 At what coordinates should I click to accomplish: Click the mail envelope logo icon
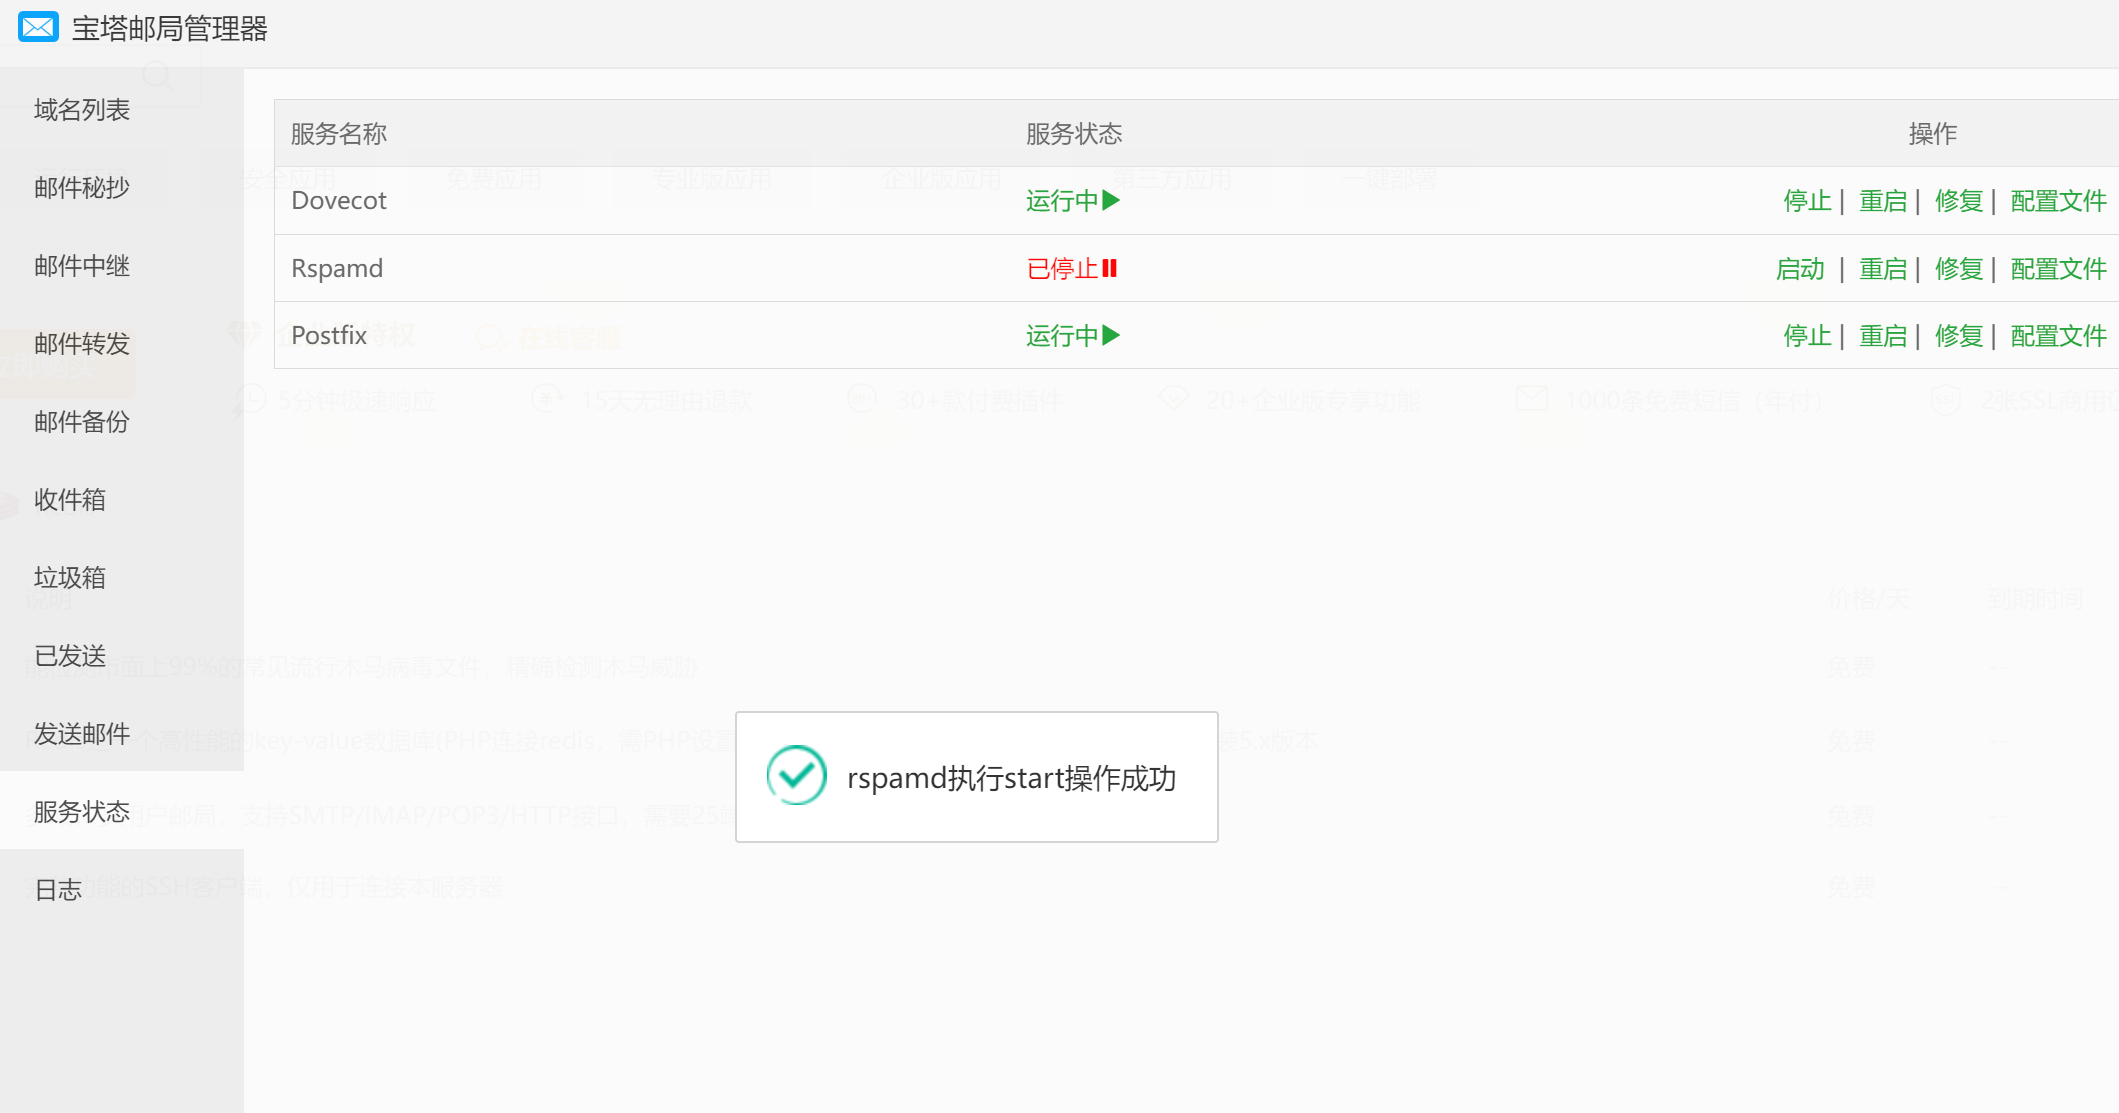click(39, 27)
